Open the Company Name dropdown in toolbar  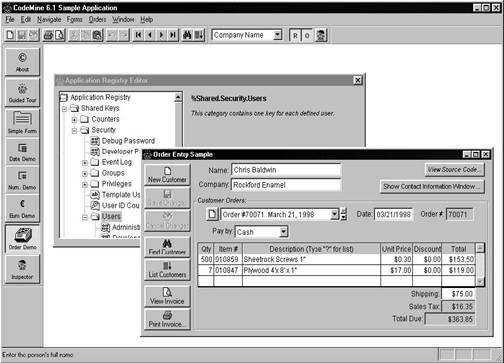[277, 35]
